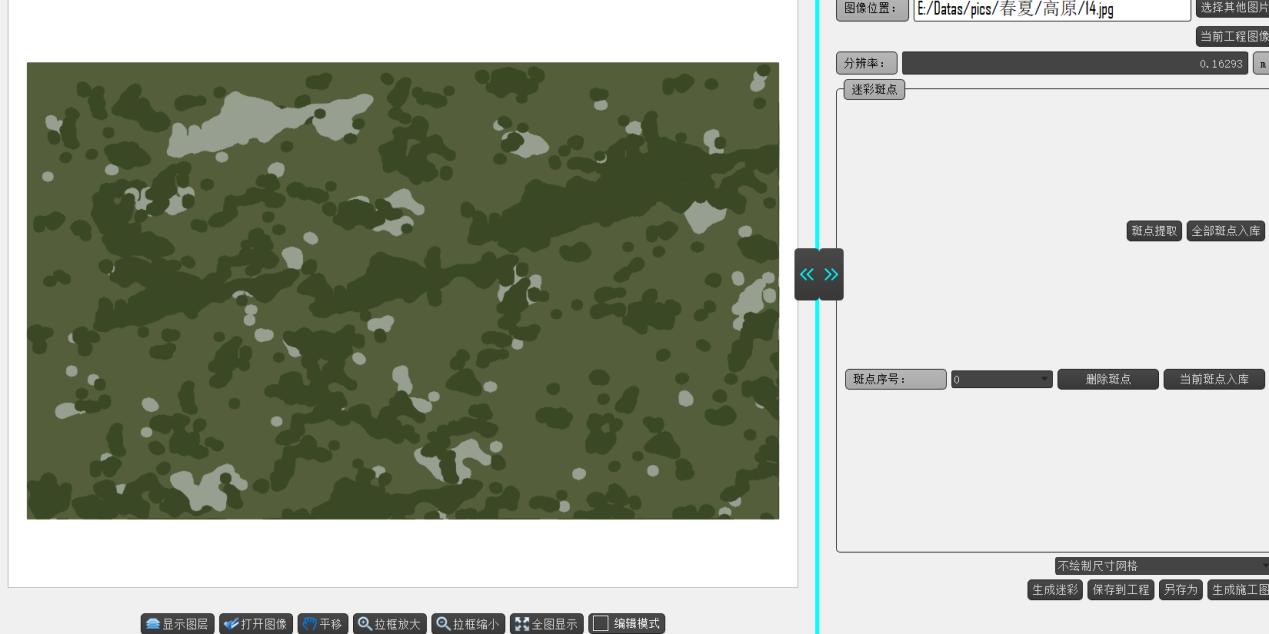Click the 显示图层 layers button

pos(176,624)
